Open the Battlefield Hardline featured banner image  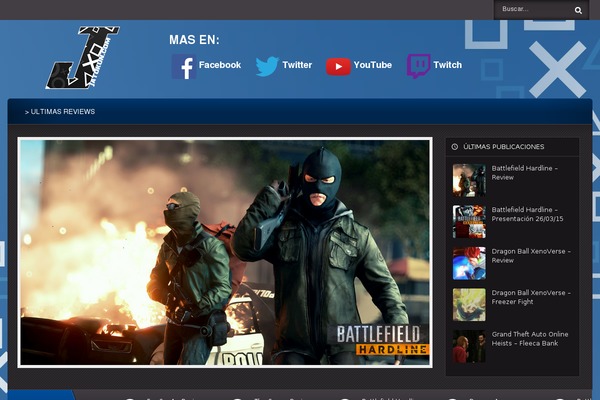225,252
